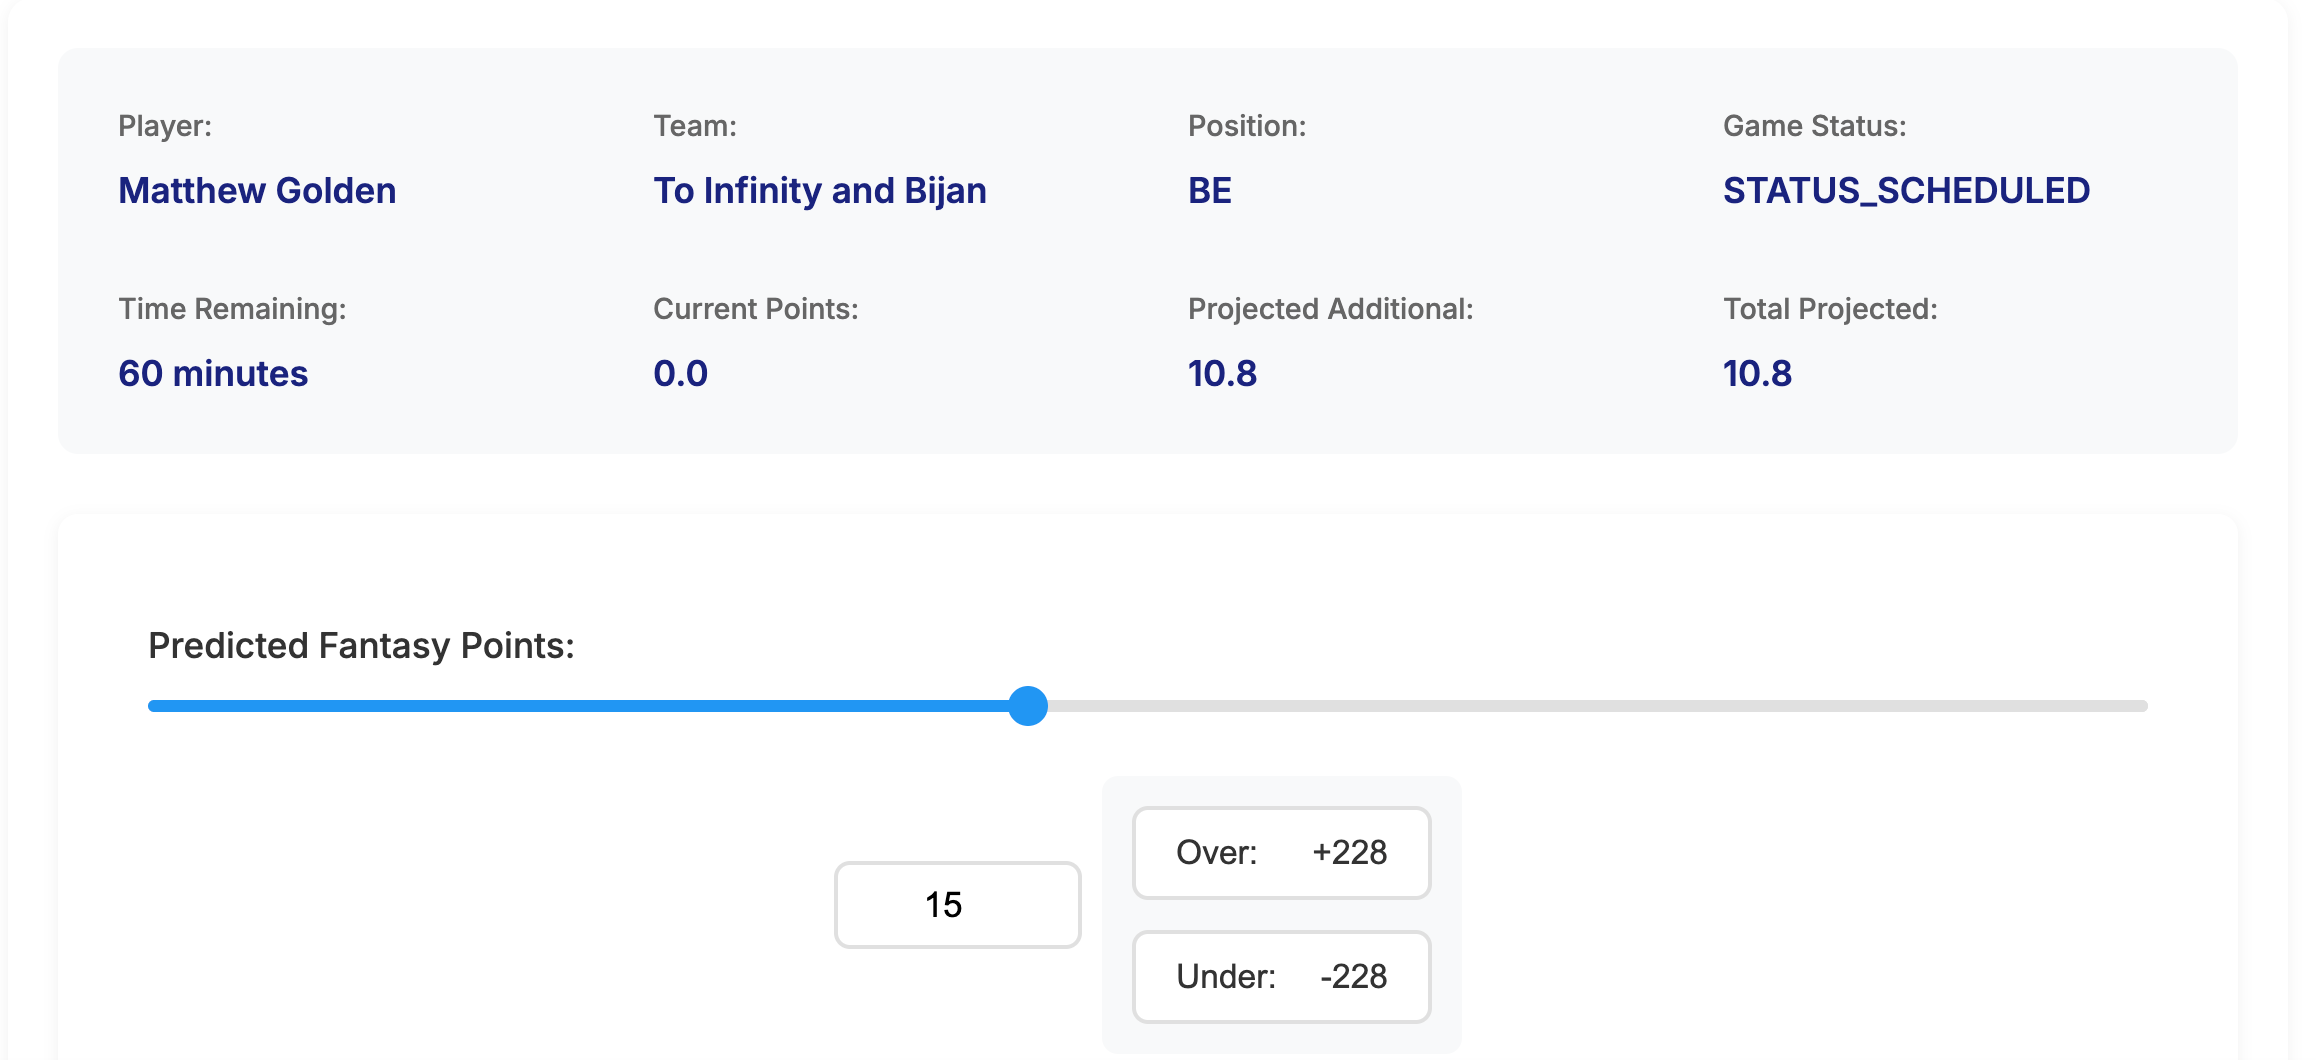This screenshot has height=1060, width=2316.
Task: Click the Projected Additional label
Action: (x=1330, y=309)
